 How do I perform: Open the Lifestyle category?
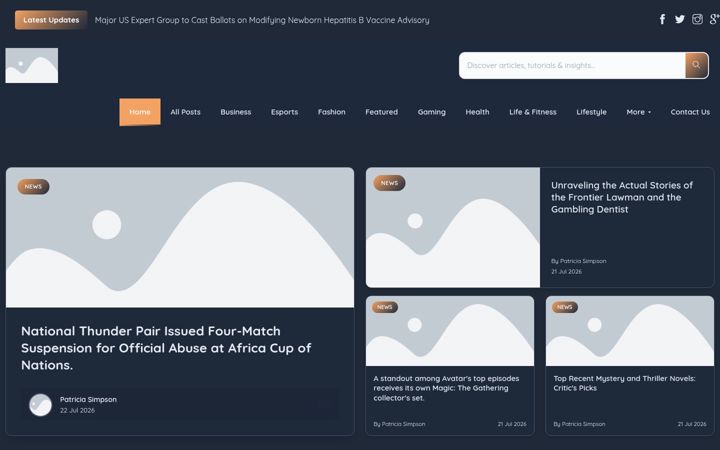click(x=591, y=112)
